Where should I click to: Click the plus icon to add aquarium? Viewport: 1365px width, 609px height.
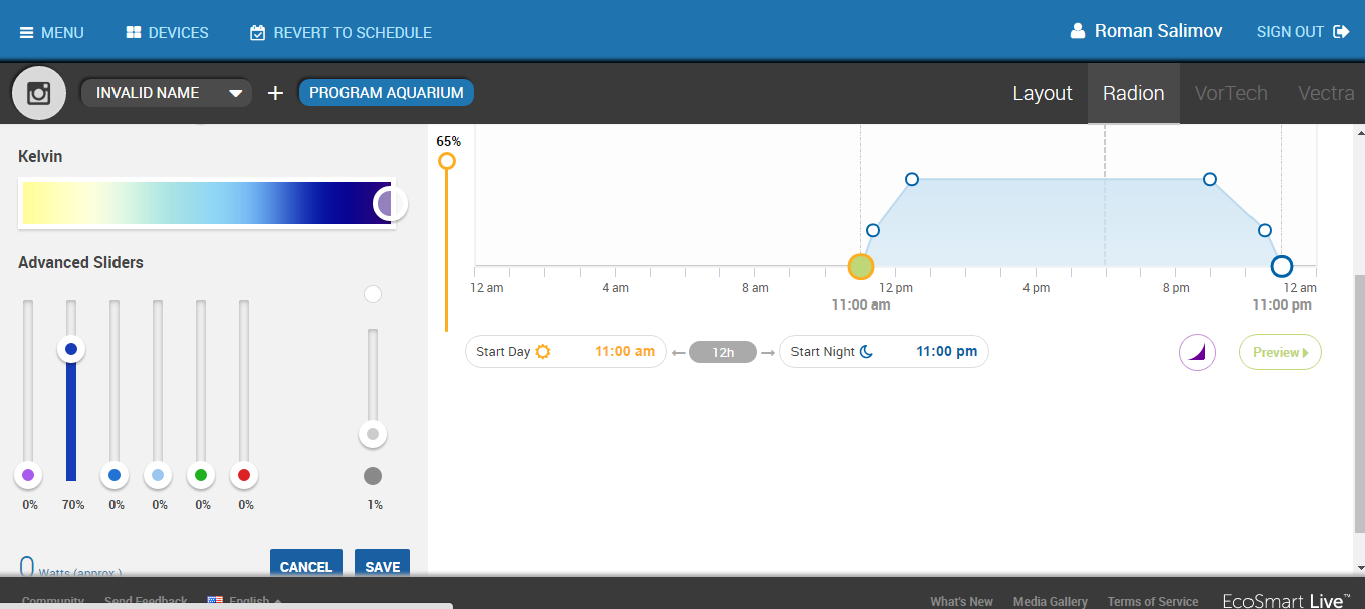click(x=275, y=93)
